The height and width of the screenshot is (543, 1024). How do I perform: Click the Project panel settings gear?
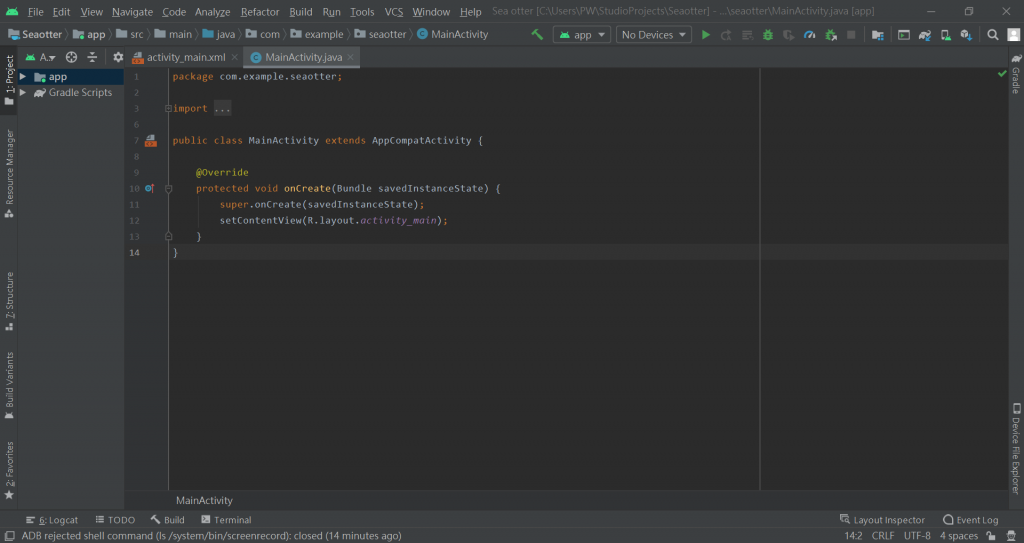(x=118, y=58)
